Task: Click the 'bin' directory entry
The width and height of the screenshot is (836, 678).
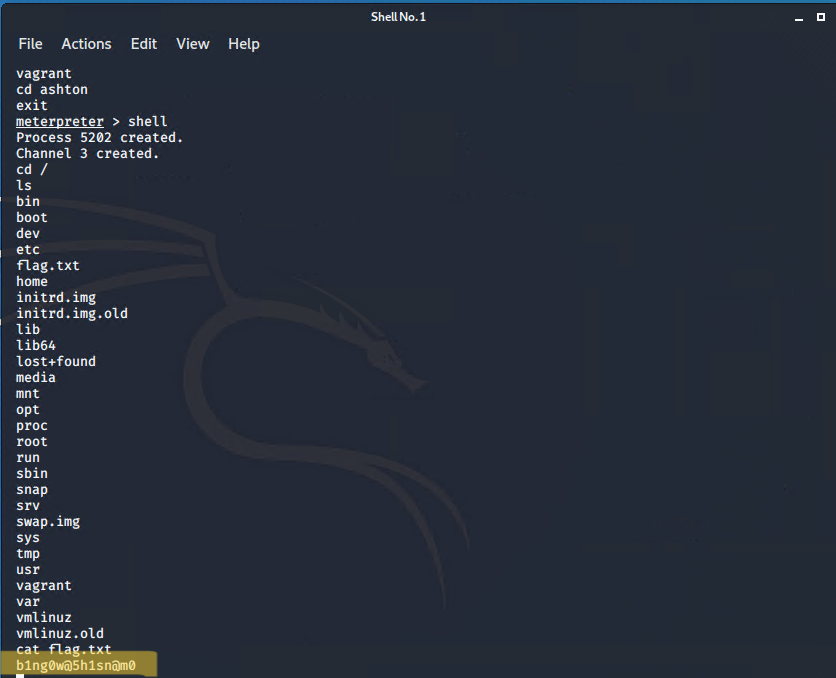Action: click(x=28, y=201)
